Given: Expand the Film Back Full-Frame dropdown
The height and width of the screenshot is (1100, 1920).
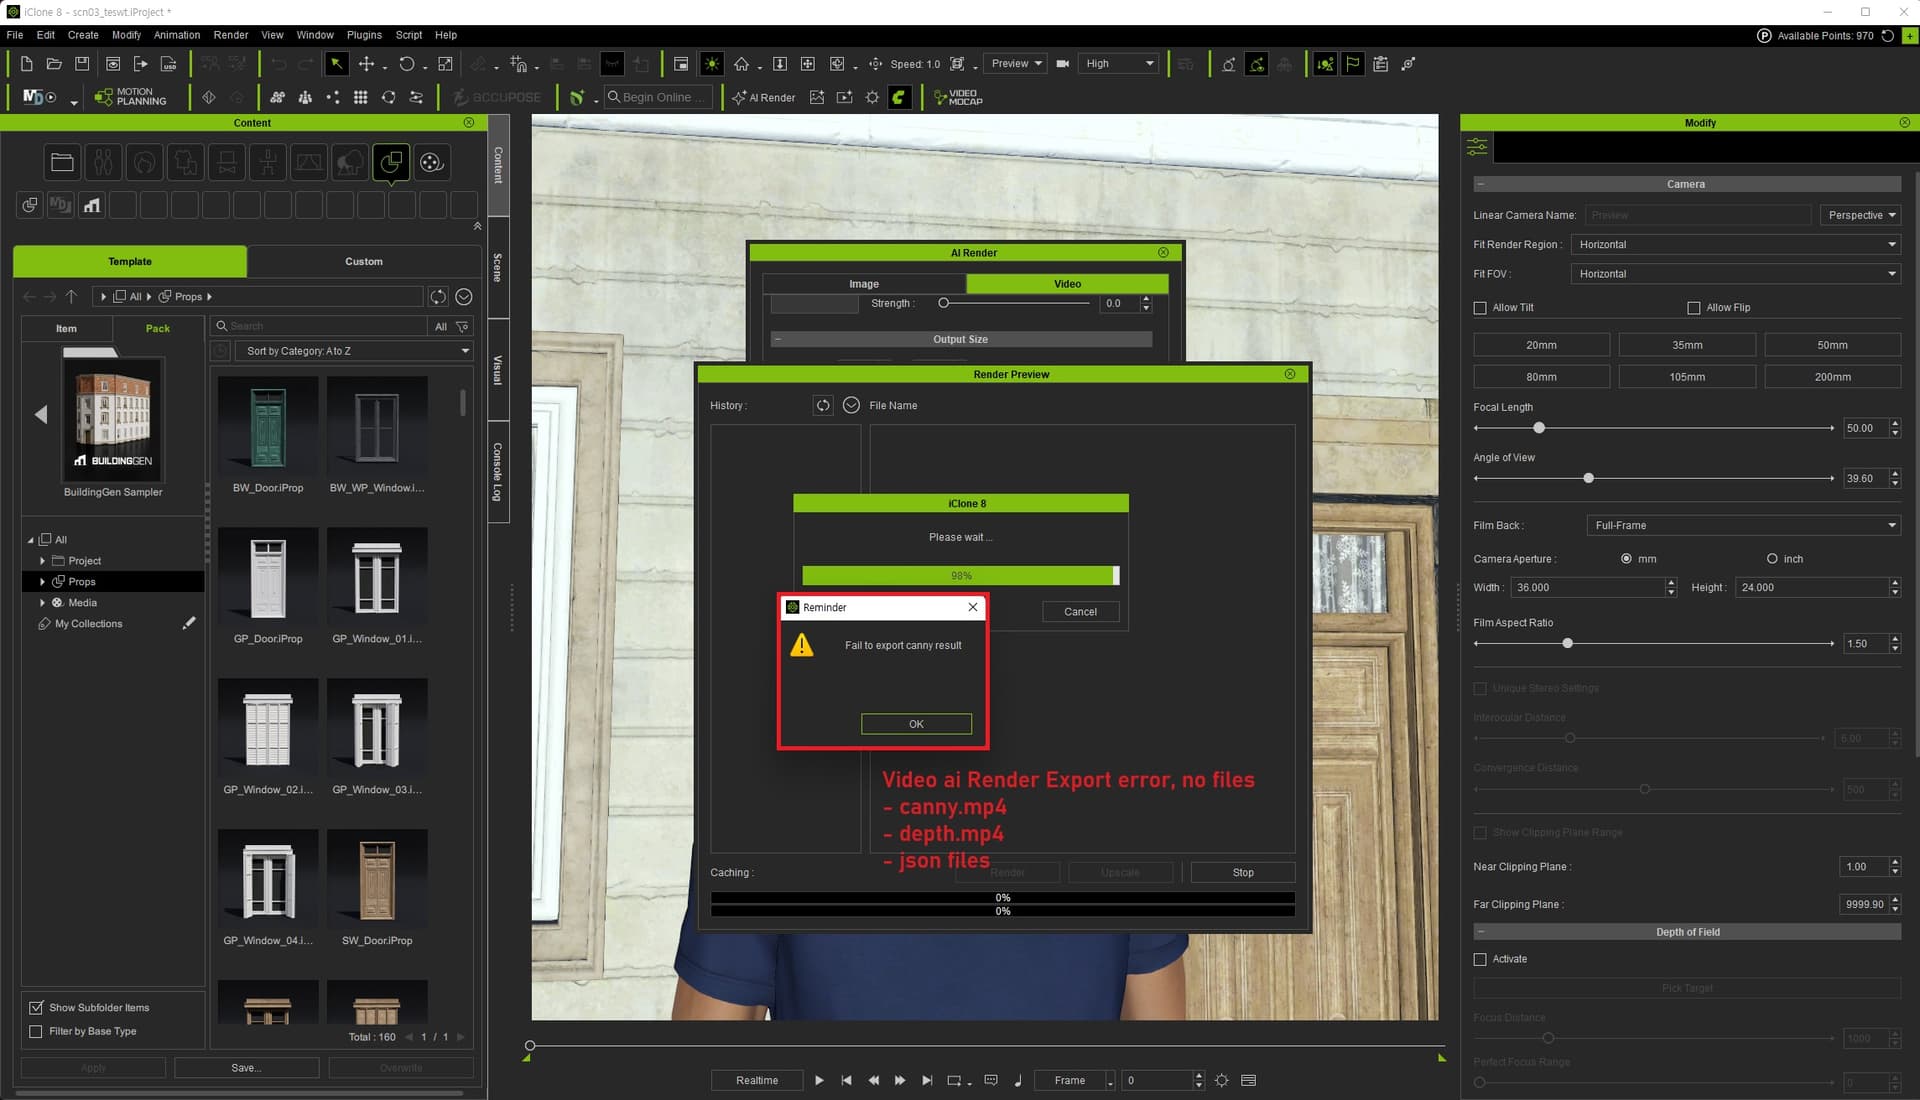Looking at the screenshot, I should 1743,525.
